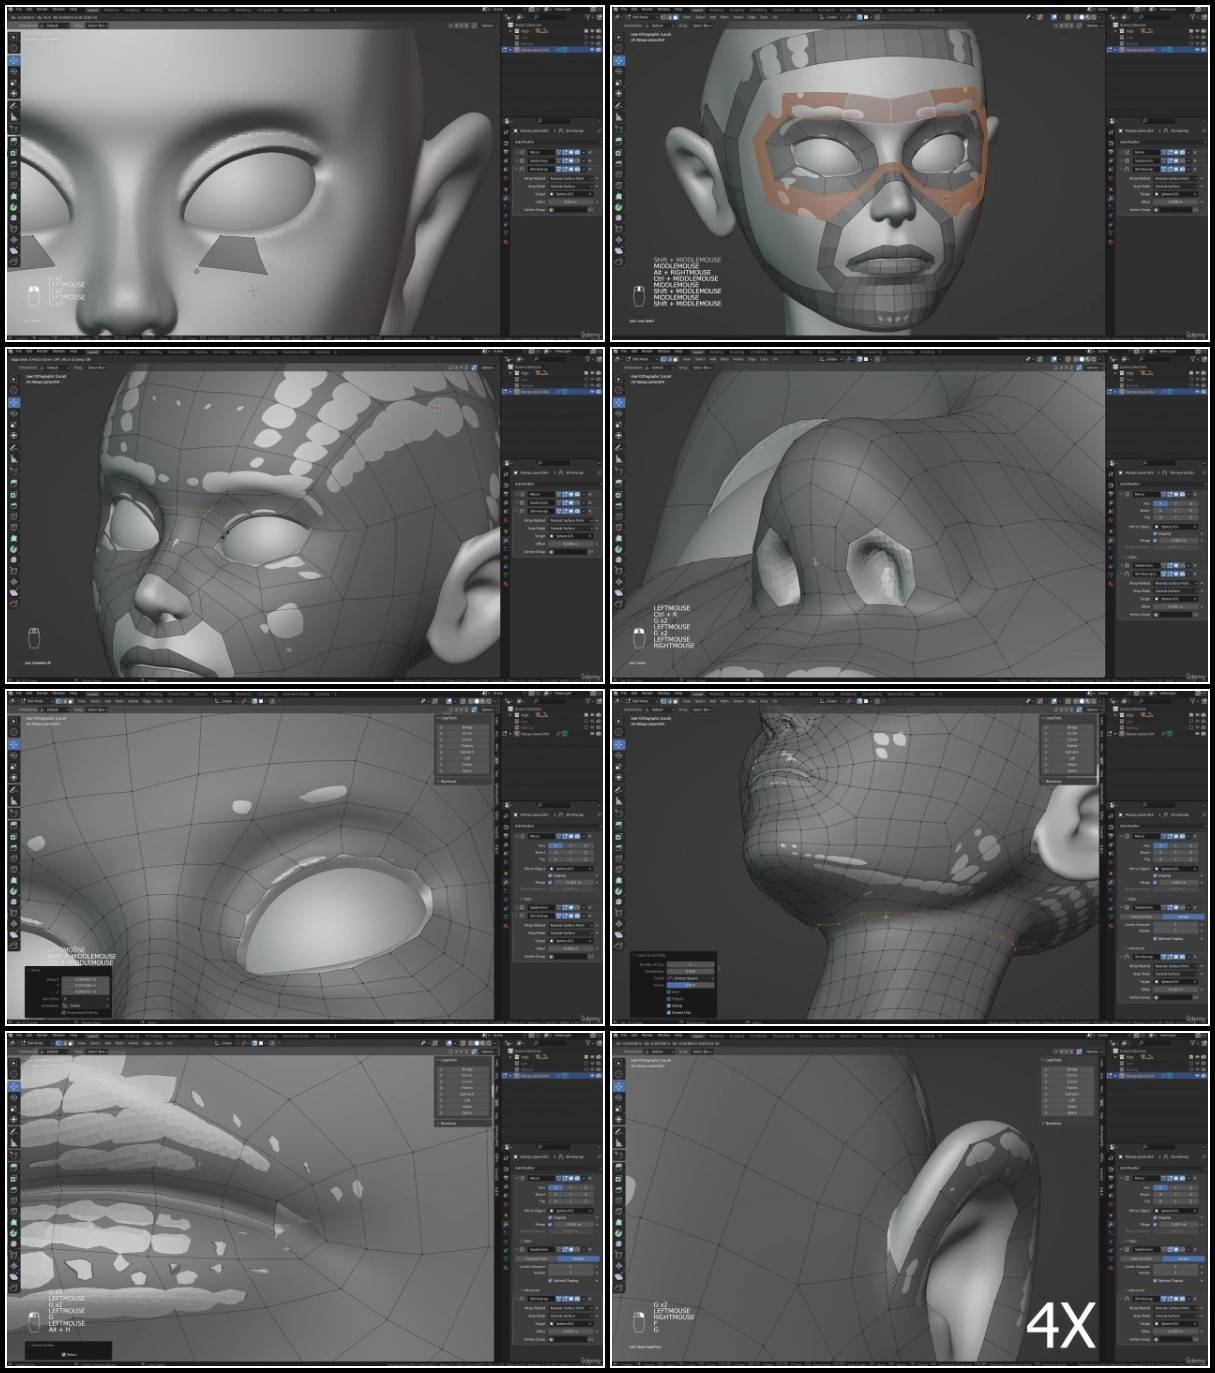Viewport: 1215px width, 1373px height.
Task: Open the Modifiers wrench tab in the top-left frame
Action: [x=507, y=196]
